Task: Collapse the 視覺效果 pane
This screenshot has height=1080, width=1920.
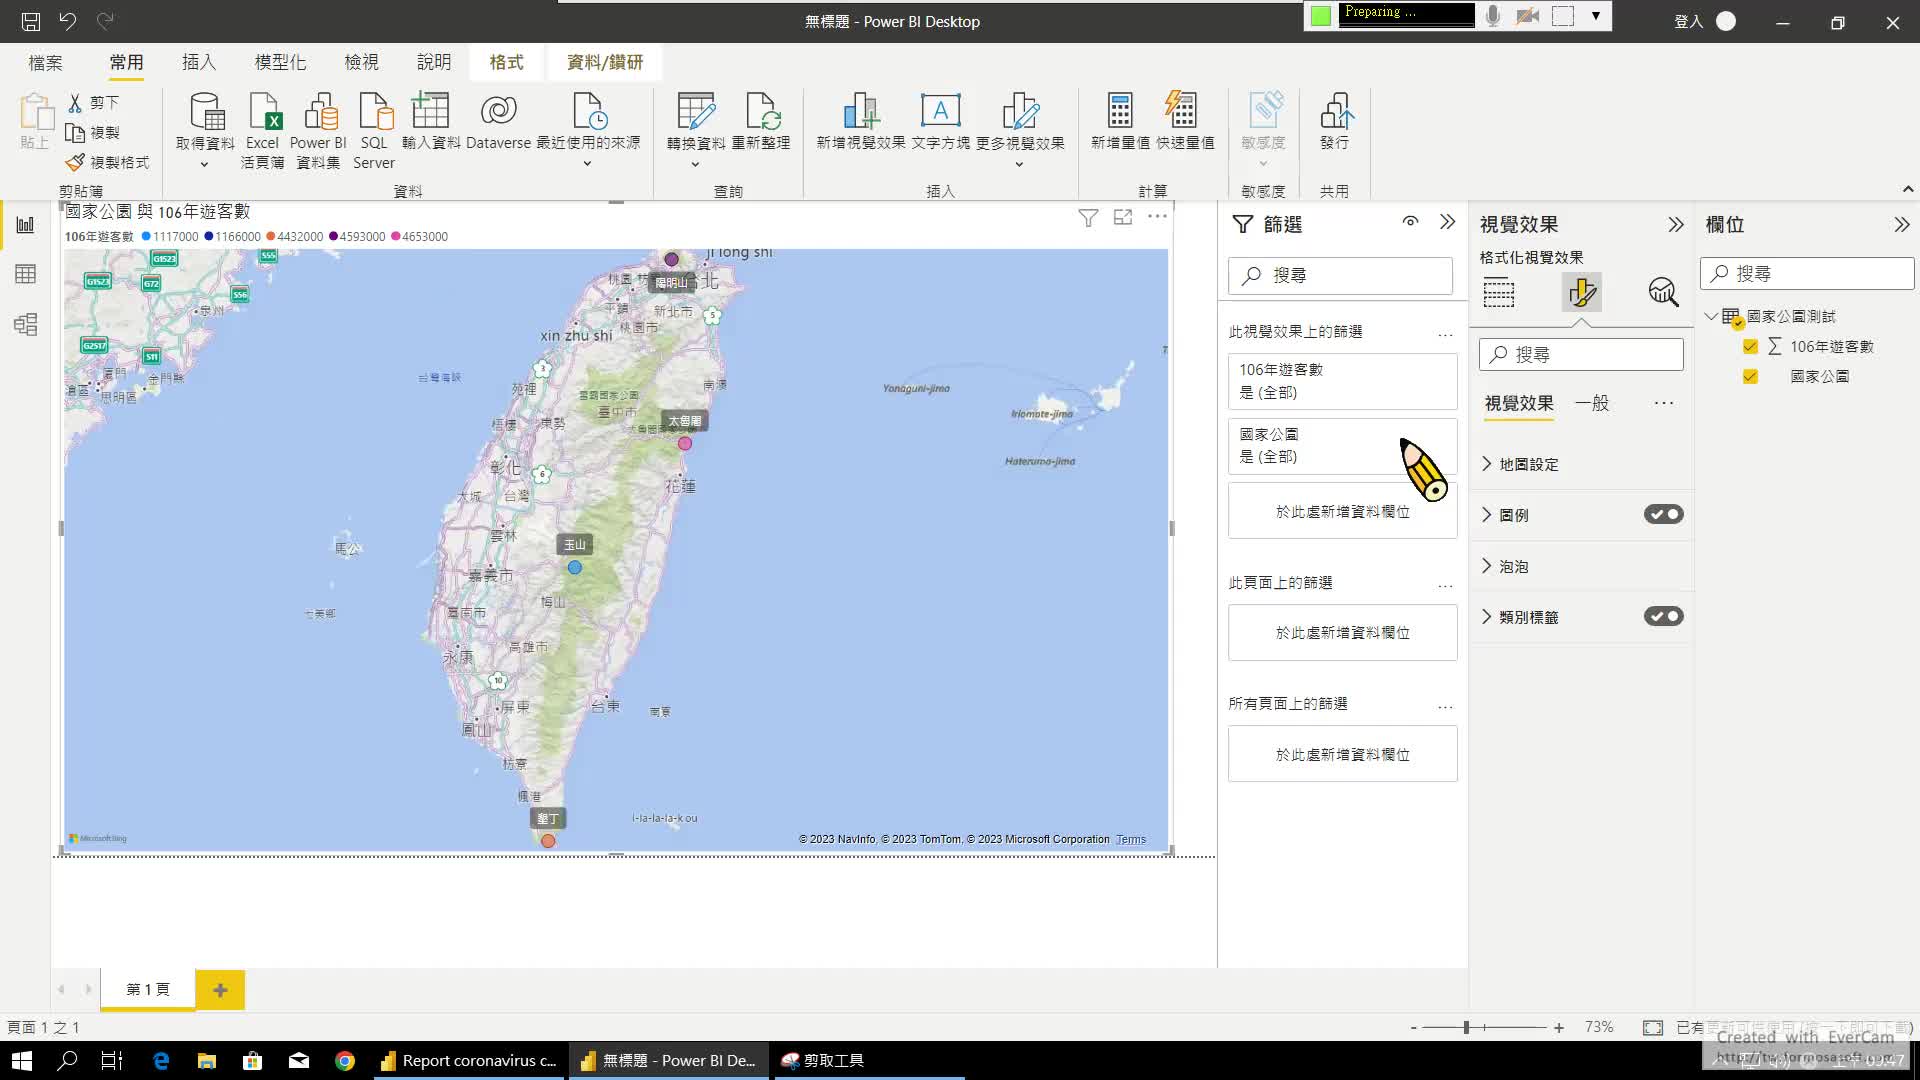Action: [x=1676, y=225]
